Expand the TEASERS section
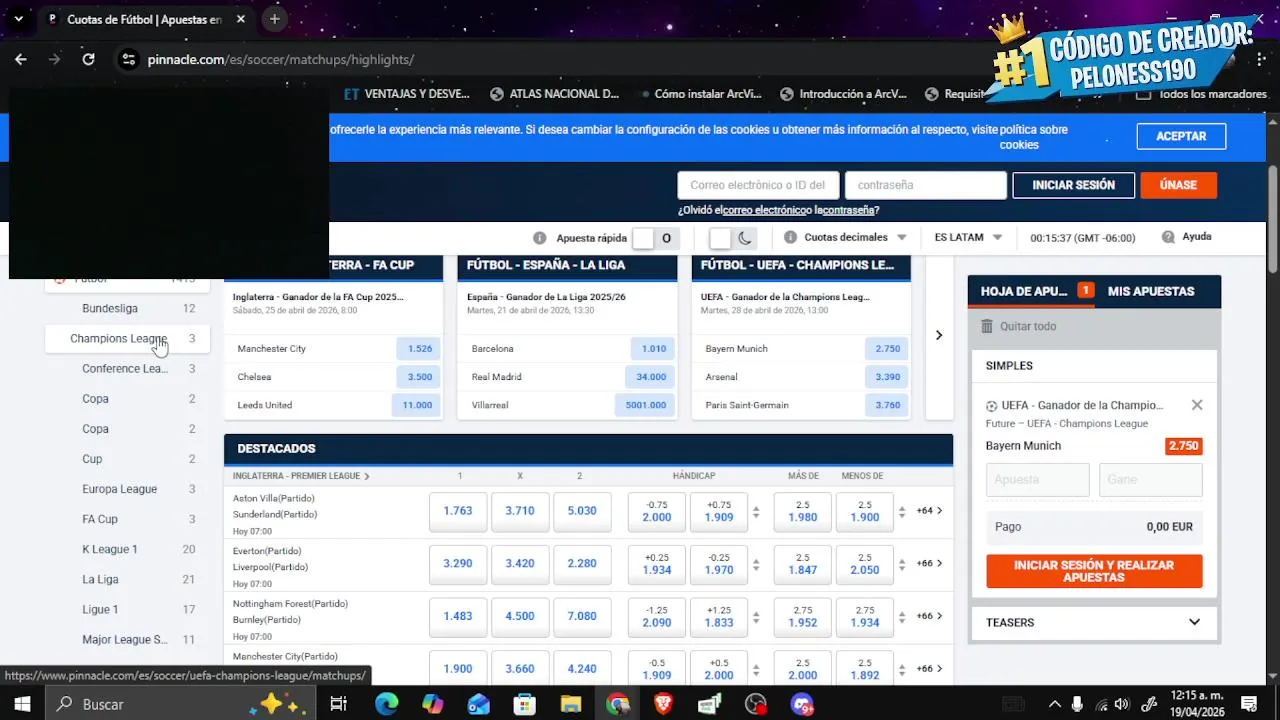The width and height of the screenshot is (1280, 720). pos(1094,622)
